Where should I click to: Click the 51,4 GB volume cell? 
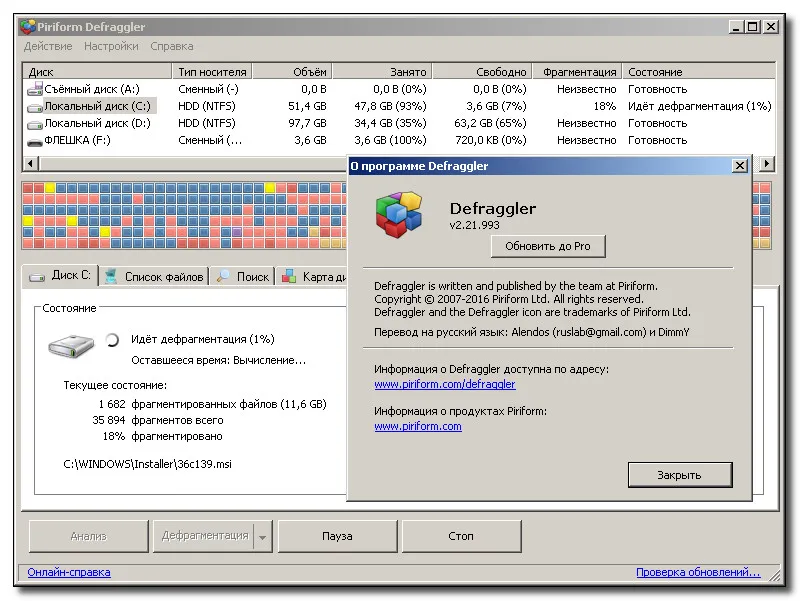(307, 106)
